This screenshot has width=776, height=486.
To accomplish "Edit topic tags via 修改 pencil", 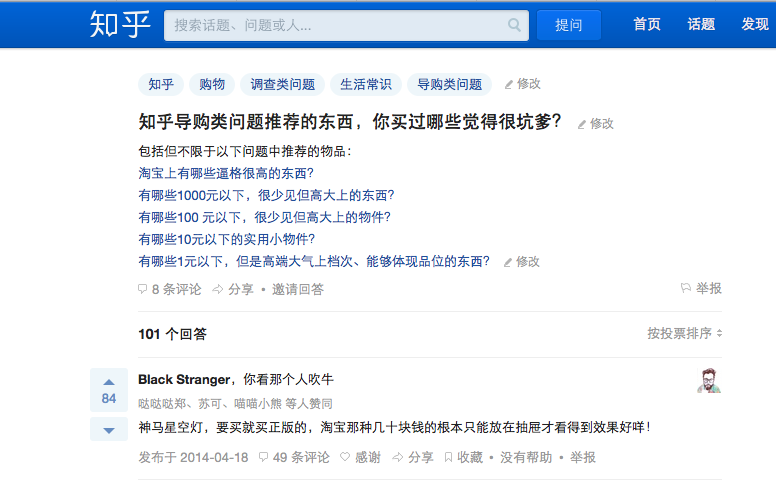I will 523,84.
